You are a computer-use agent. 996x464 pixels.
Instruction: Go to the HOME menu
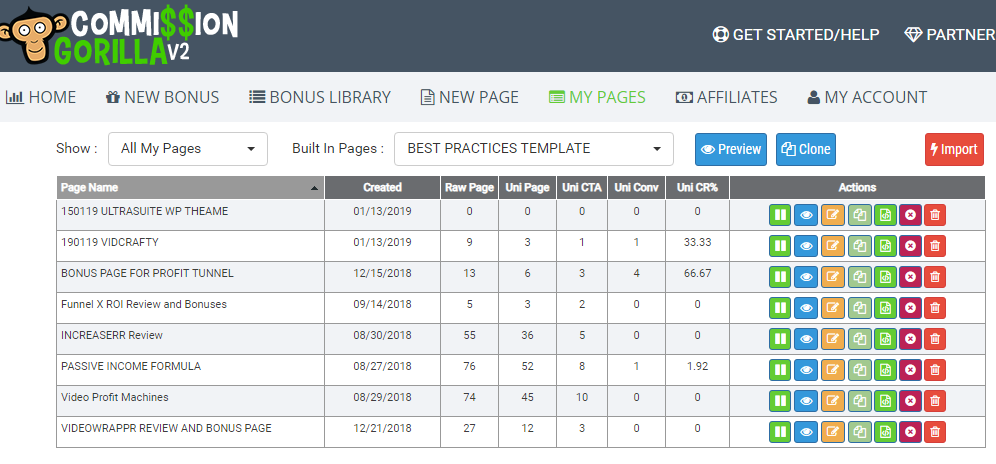tap(41, 97)
